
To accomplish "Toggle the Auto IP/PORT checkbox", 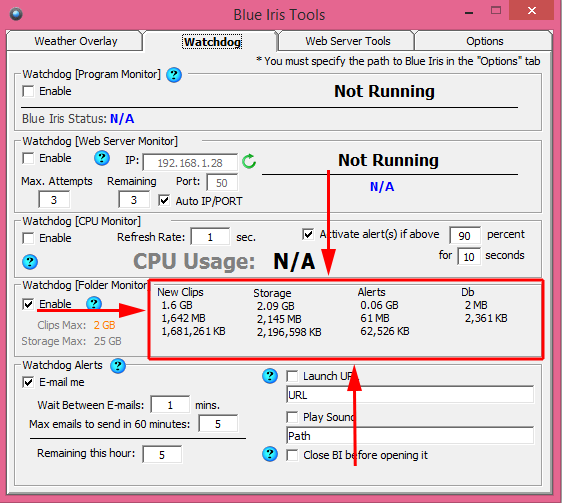I will [x=164, y=200].
